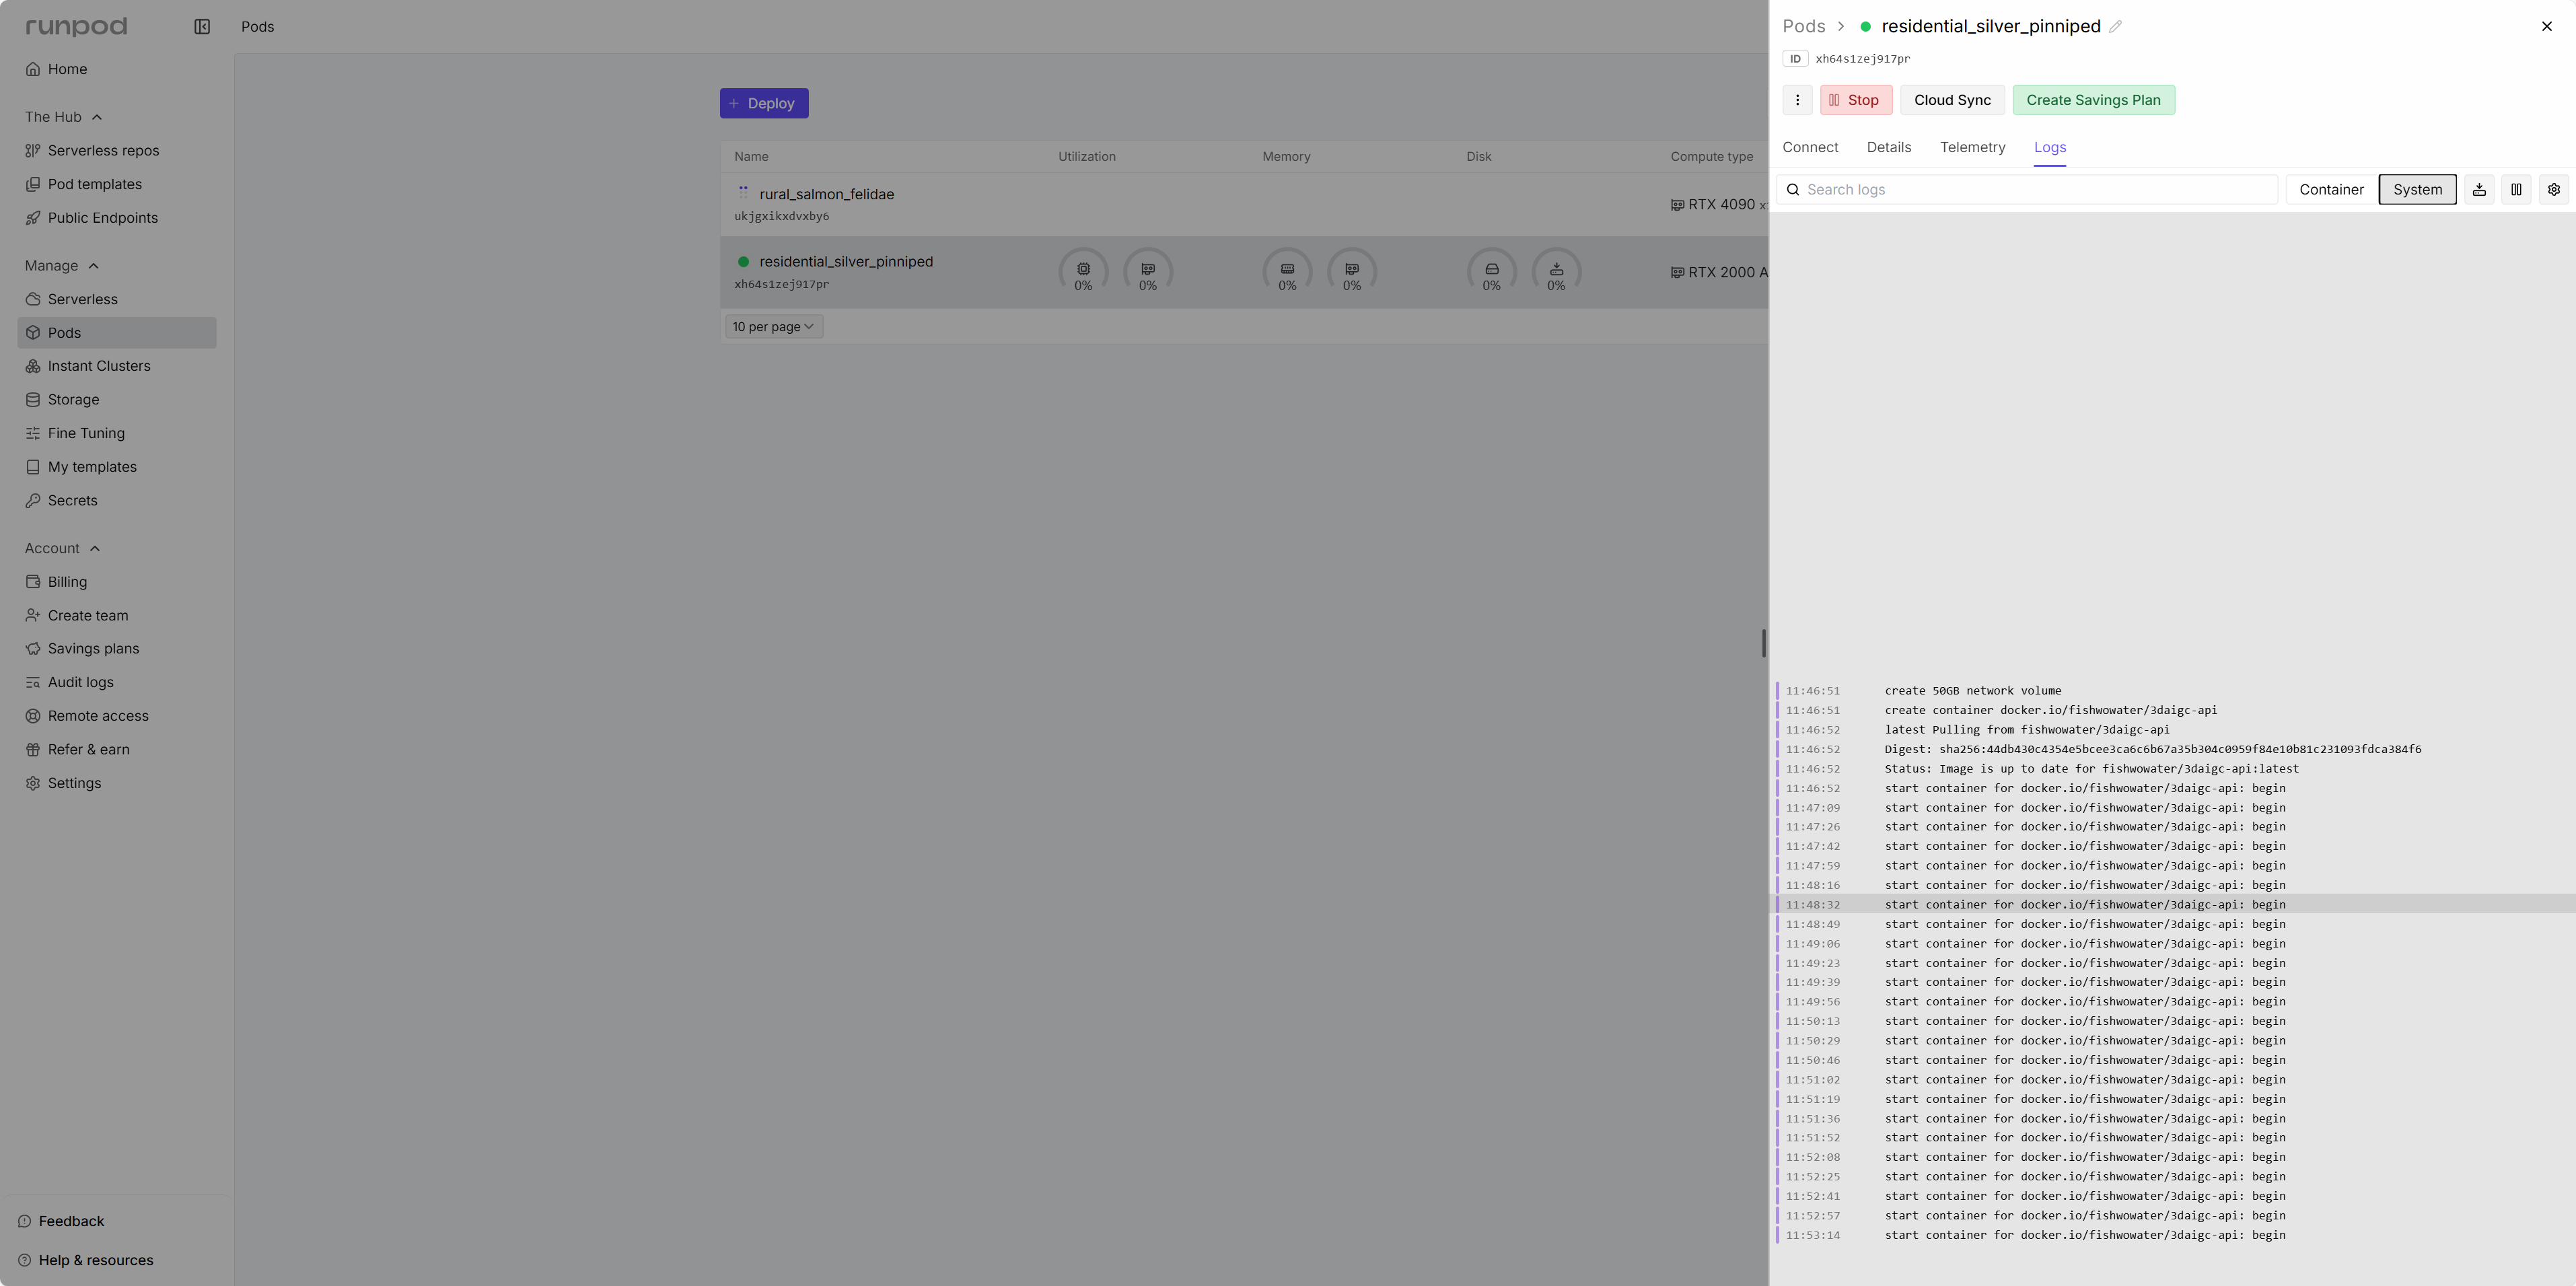Open the three-dot pod actions menu

point(1797,100)
